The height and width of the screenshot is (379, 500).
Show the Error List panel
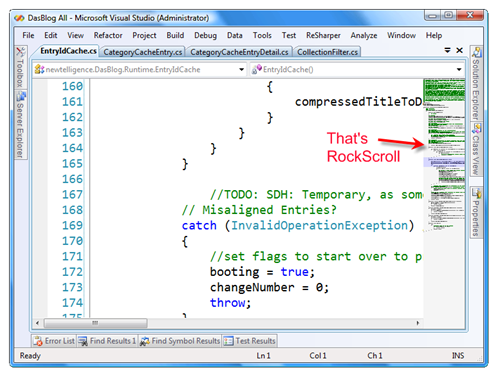click(54, 341)
